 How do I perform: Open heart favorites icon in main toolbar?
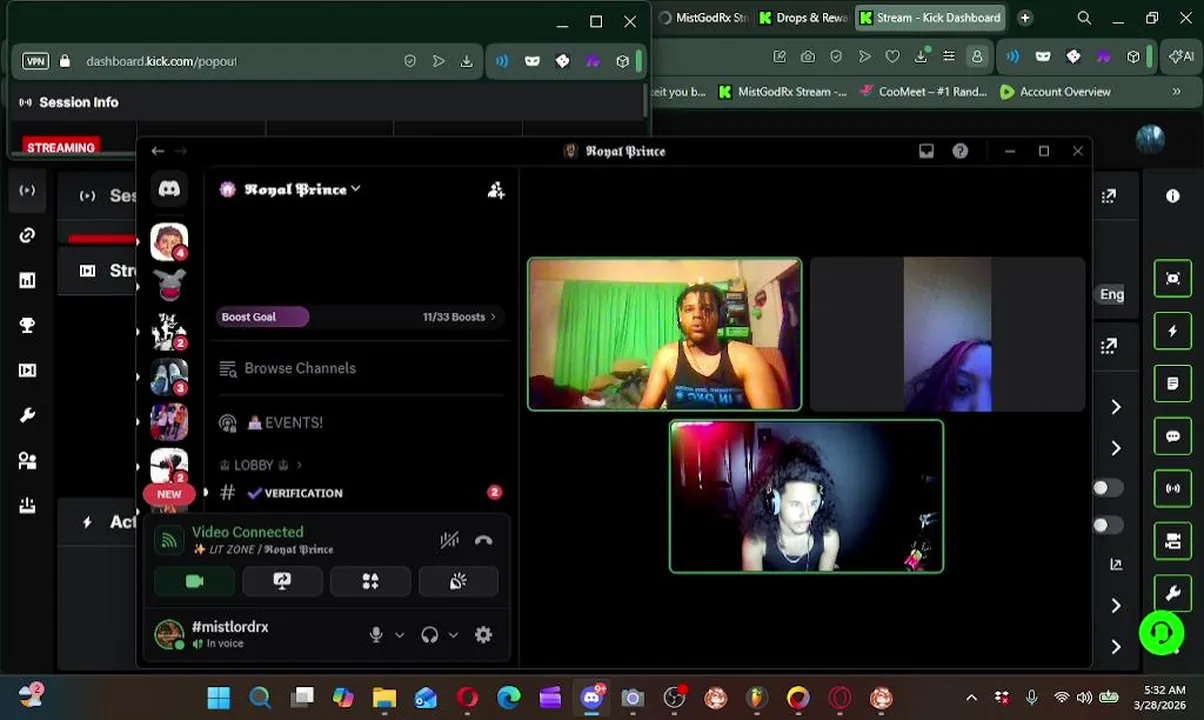pyautogui.click(x=893, y=57)
